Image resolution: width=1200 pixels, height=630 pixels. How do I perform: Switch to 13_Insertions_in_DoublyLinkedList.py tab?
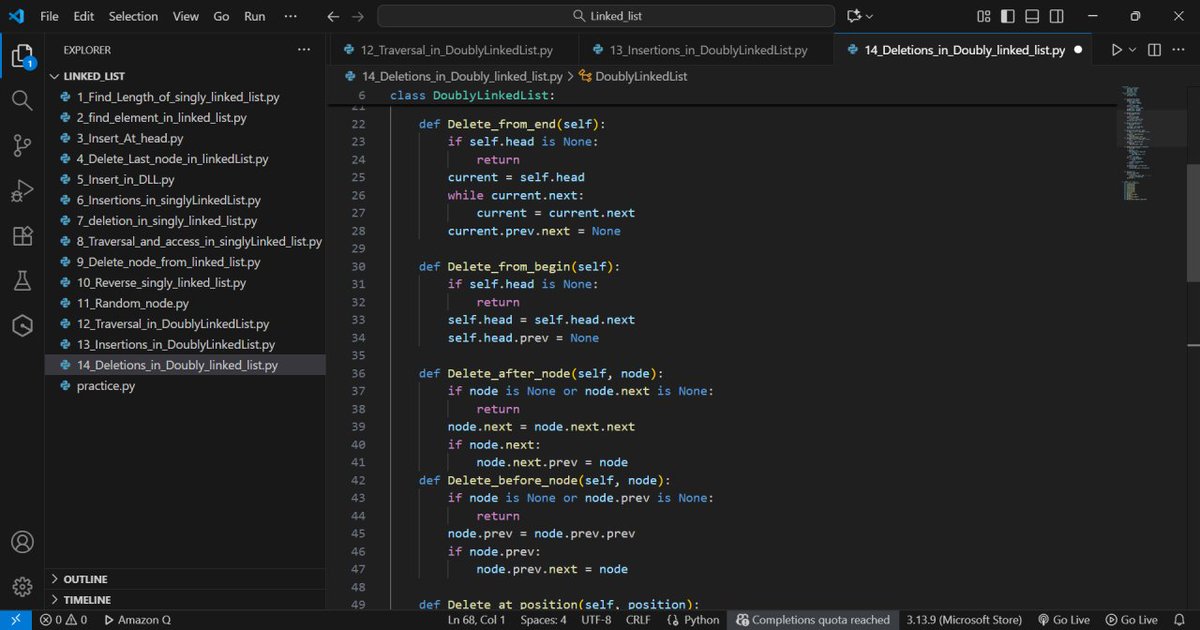708,50
